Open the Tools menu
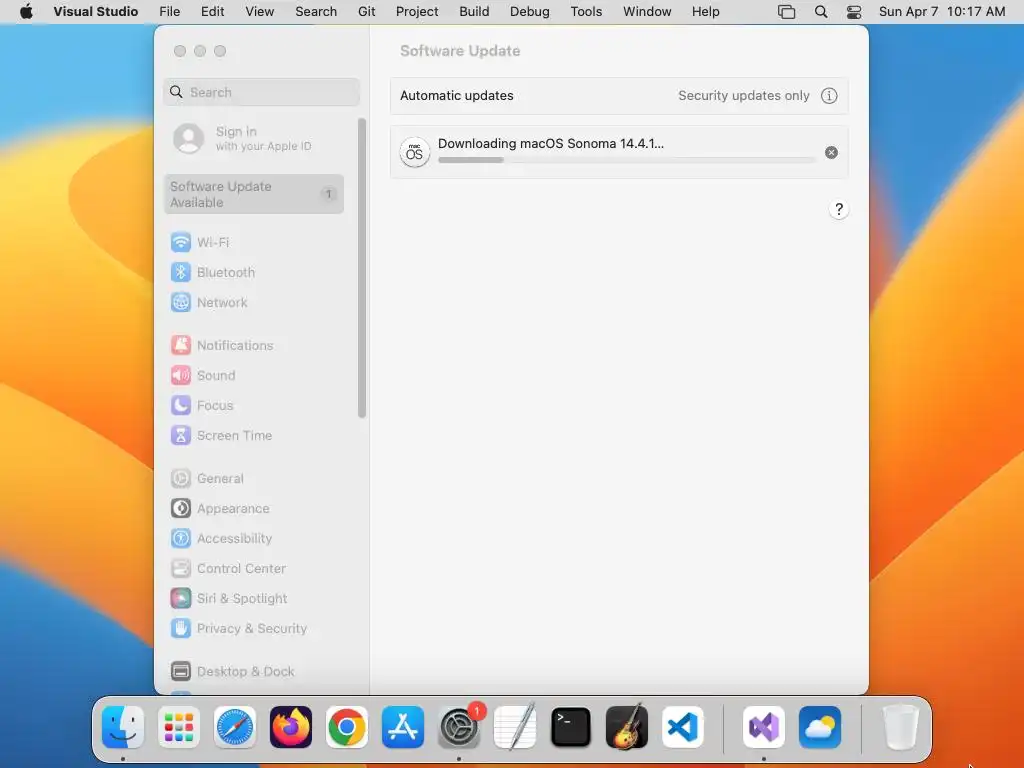Image resolution: width=1024 pixels, height=768 pixels. [586, 12]
